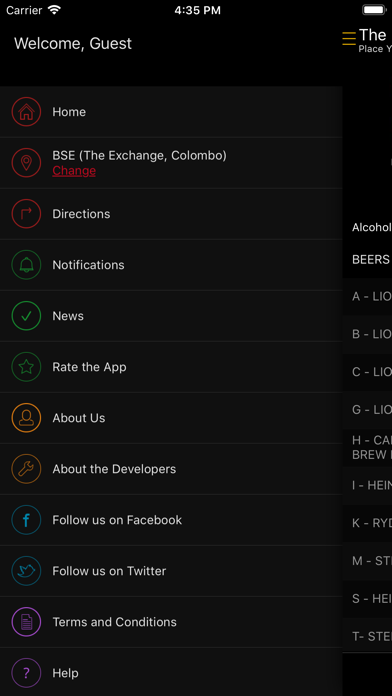
Task: Select the Follow us on Twitter entry
Action: click(171, 571)
